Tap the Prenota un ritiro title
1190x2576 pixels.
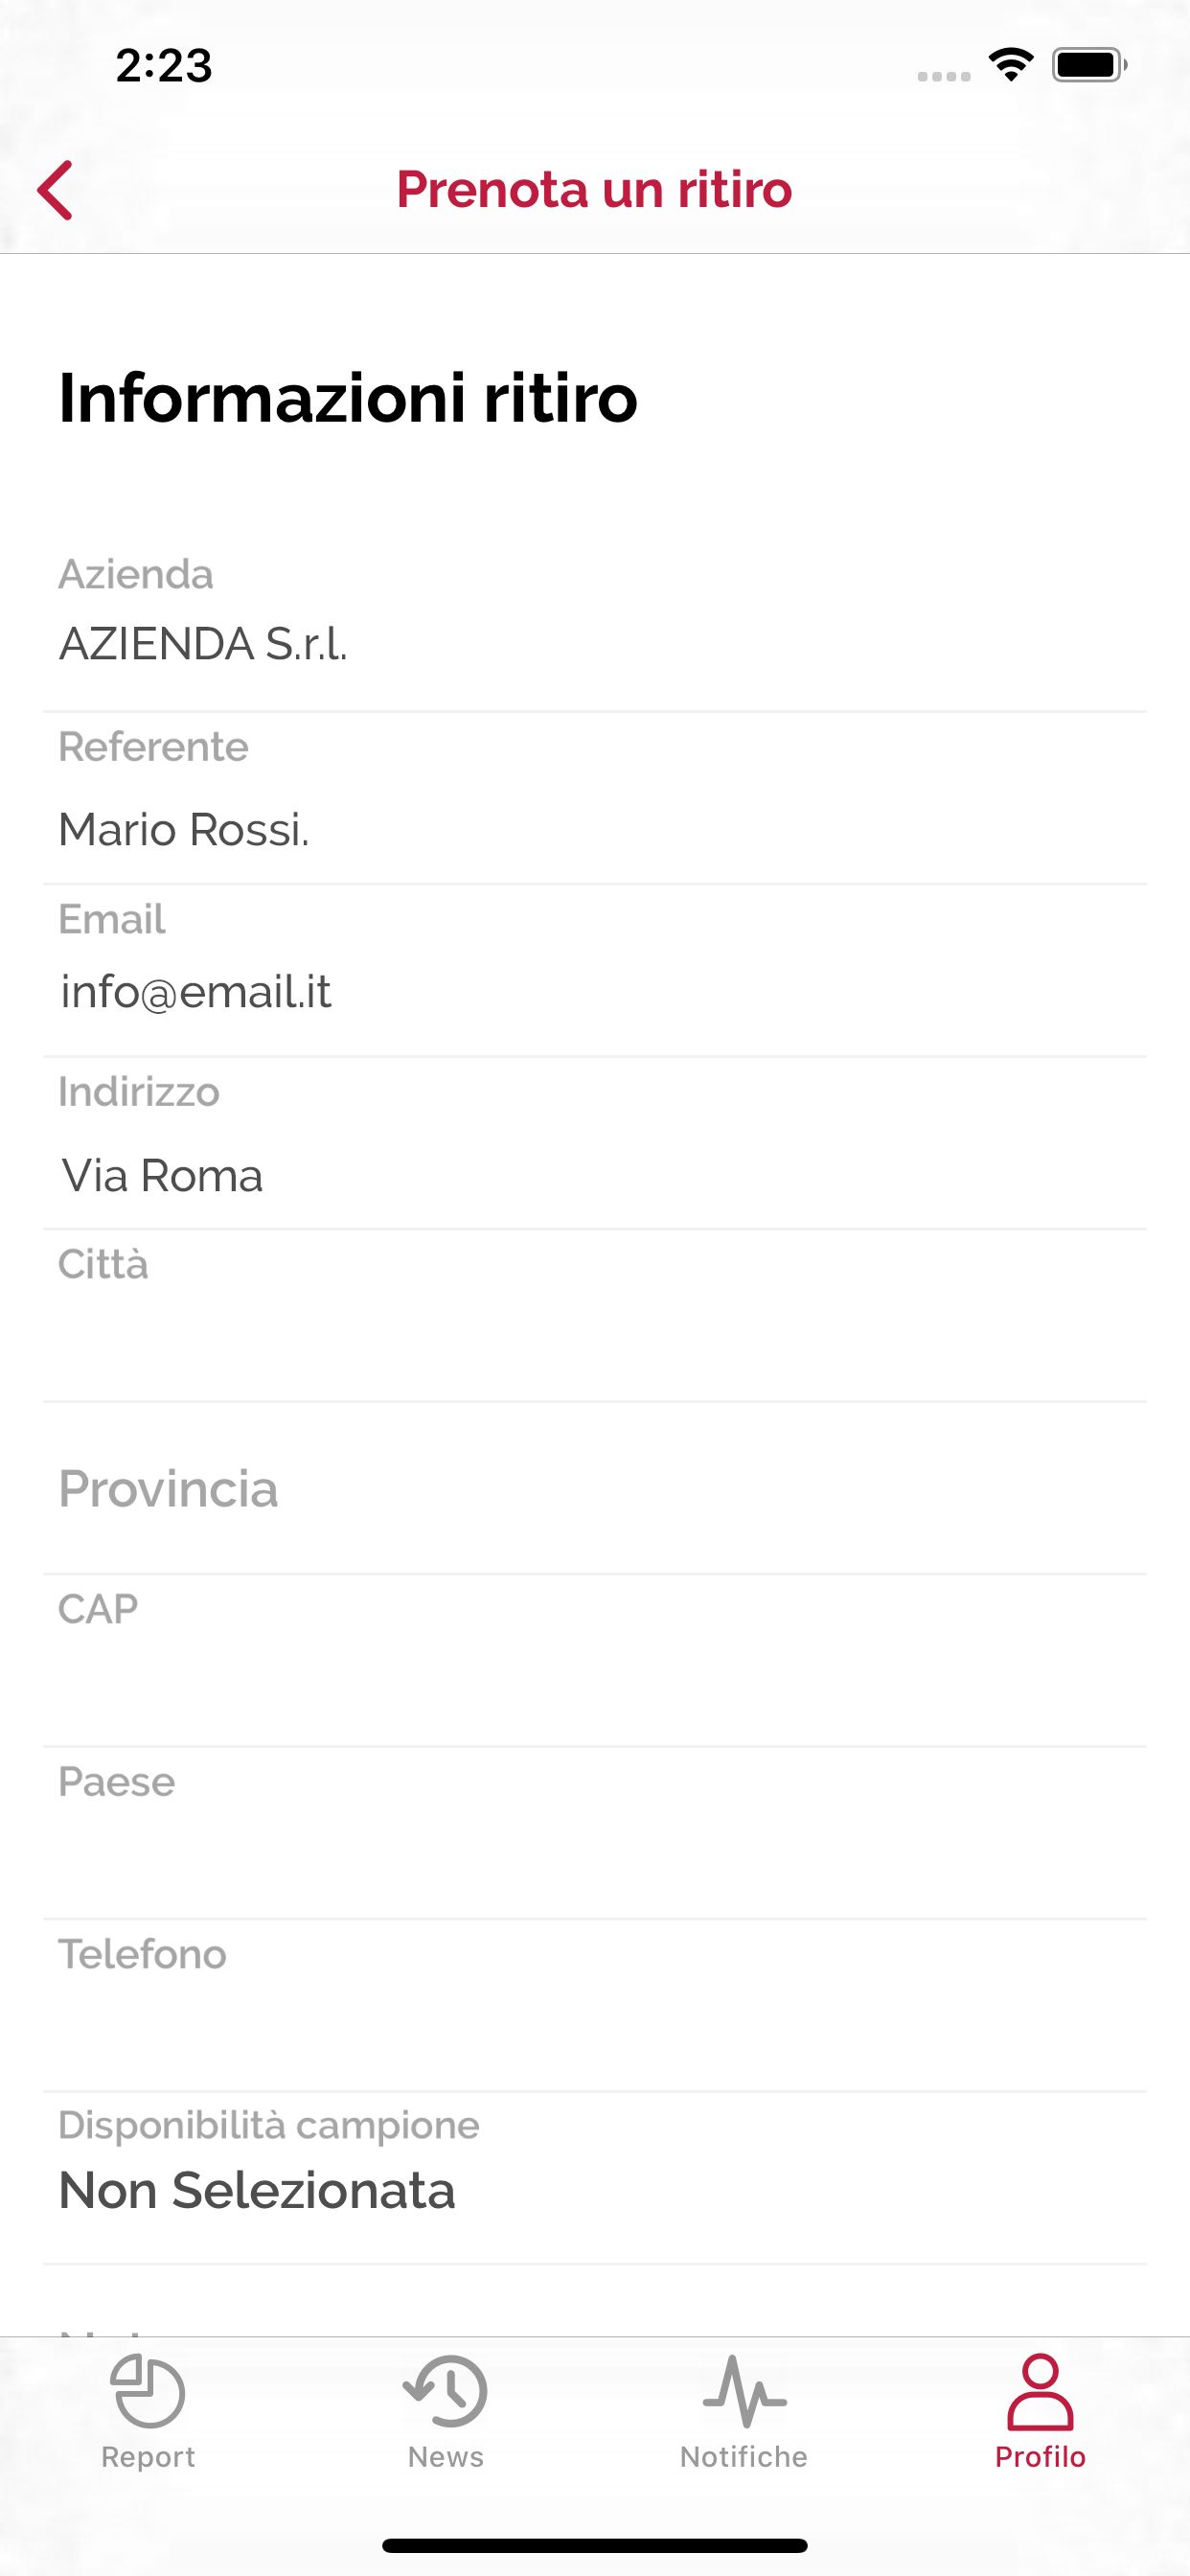tap(595, 189)
